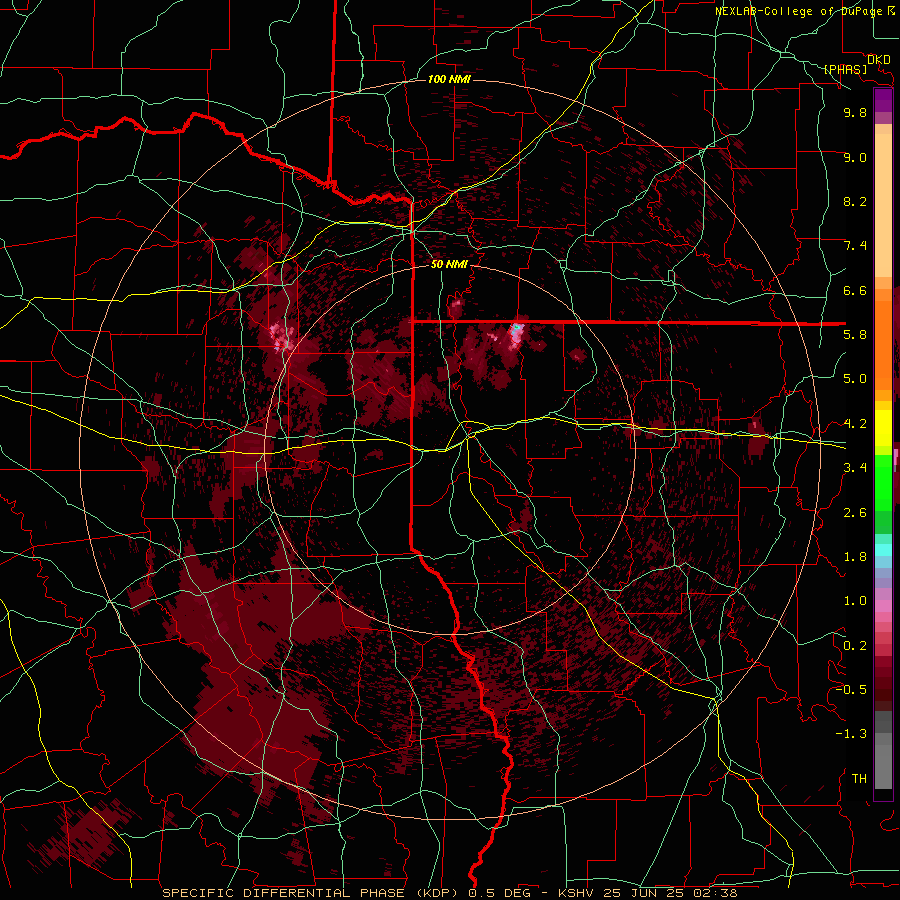Click the cyan band of the color bar

tap(883, 550)
